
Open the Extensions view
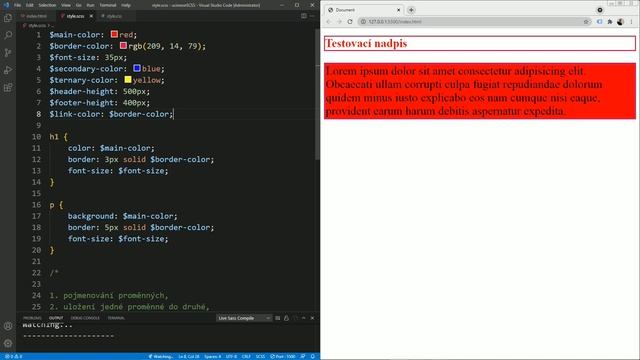tap(8, 88)
